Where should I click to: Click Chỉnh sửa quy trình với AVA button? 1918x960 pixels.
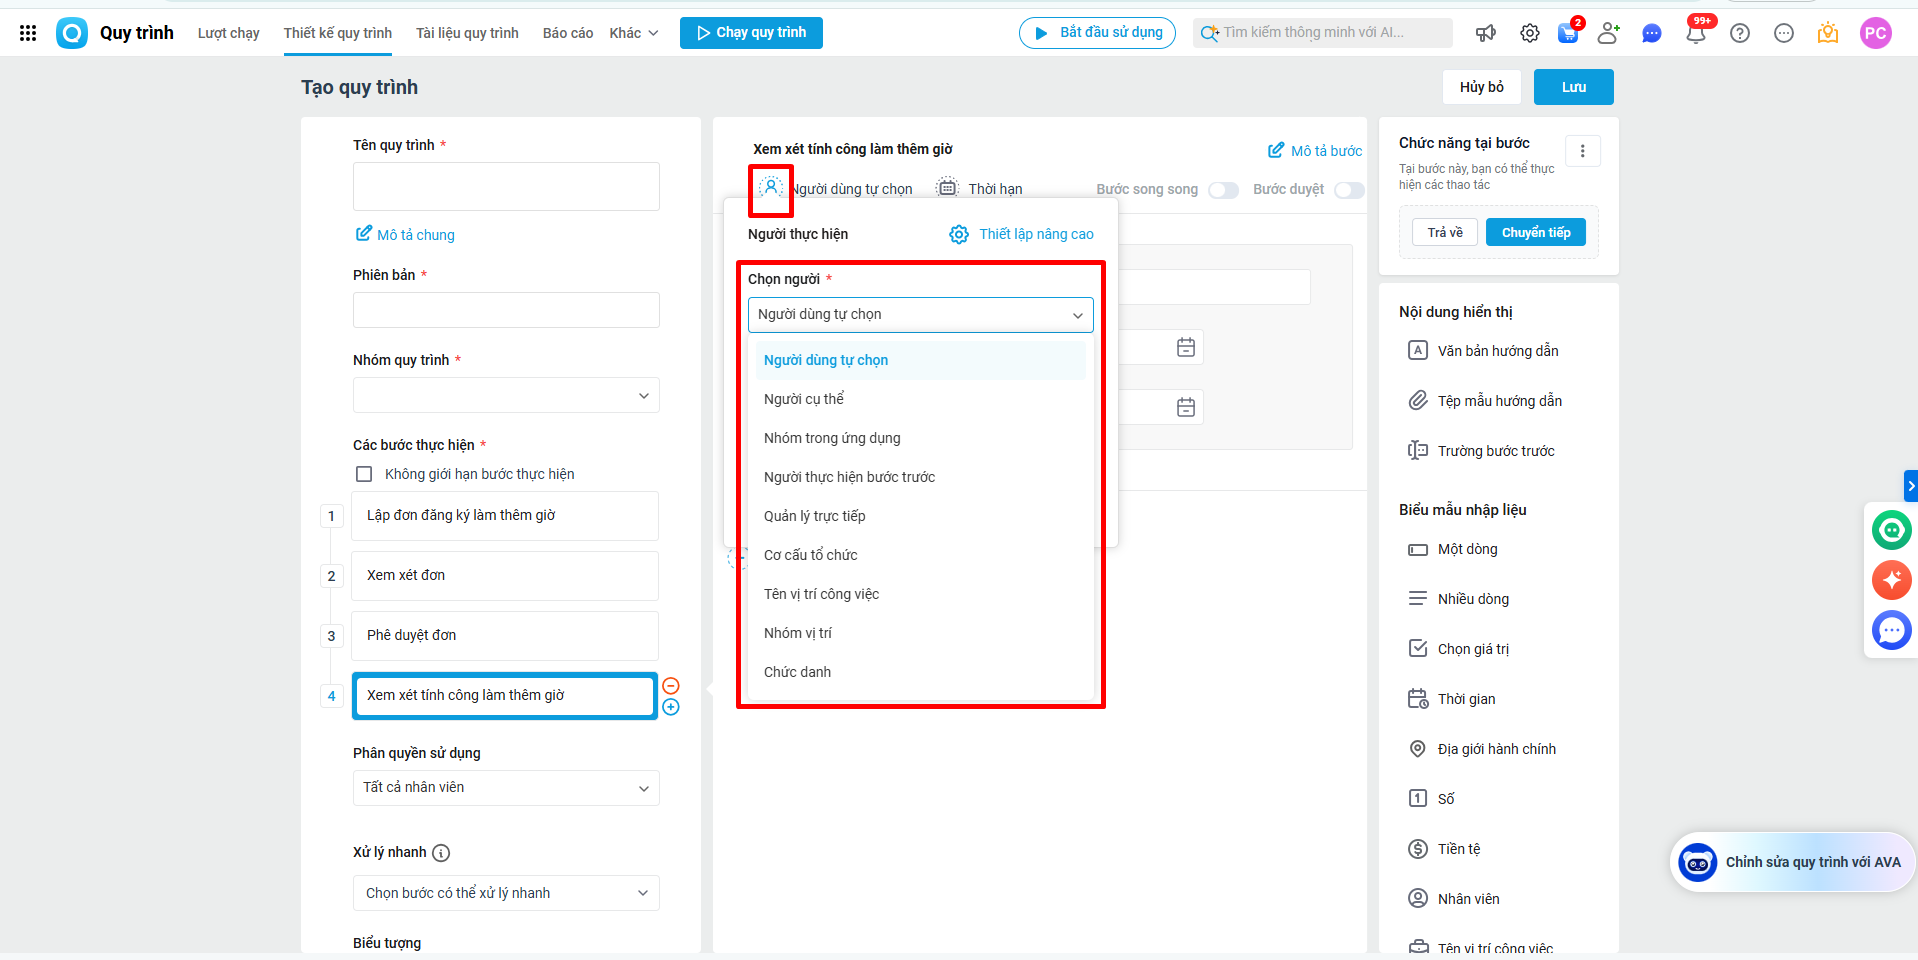pyautogui.click(x=1792, y=862)
